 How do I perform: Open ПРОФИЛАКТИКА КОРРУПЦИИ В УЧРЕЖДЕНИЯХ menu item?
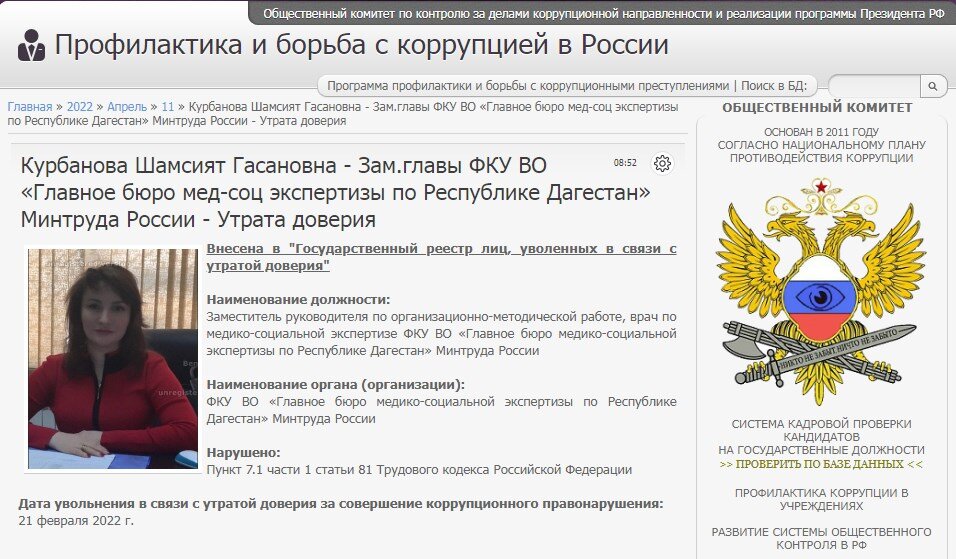(x=821, y=499)
